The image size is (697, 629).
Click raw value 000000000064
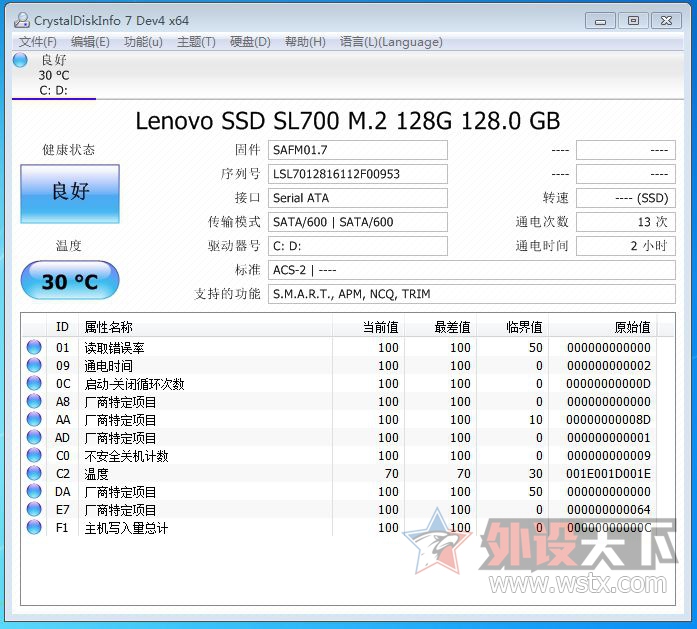[x=608, y=510]
